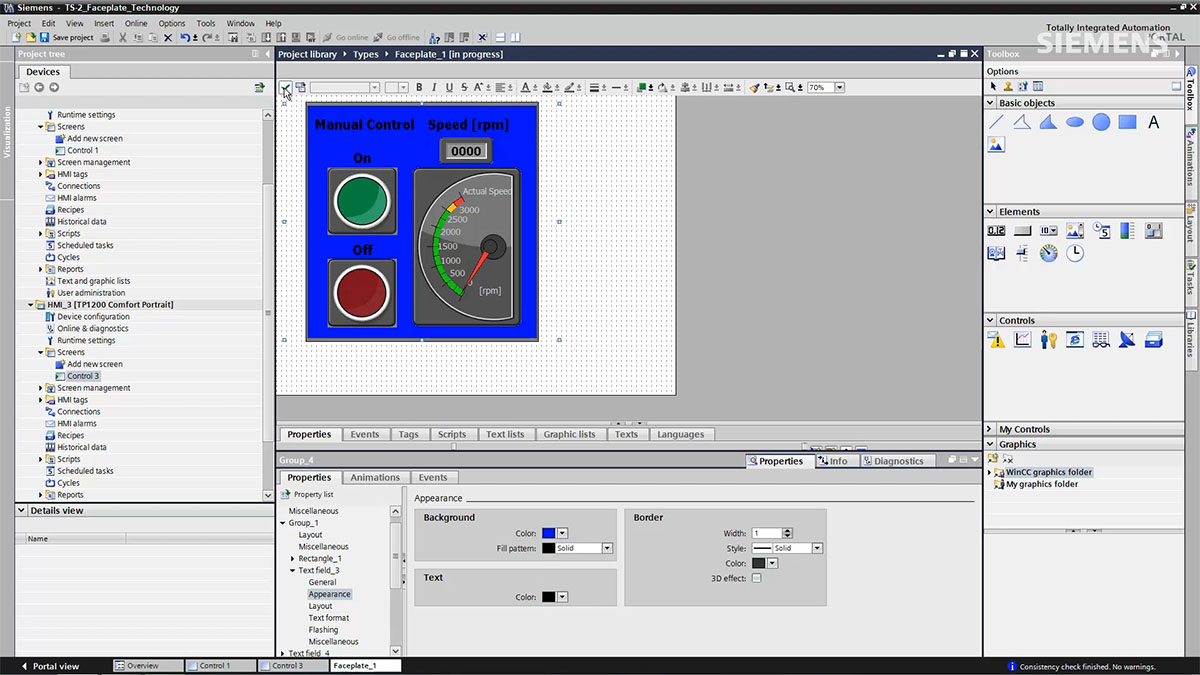Select the I/O field element icon
Viewport: 1200px width, 675px height.
click(996, 231)
